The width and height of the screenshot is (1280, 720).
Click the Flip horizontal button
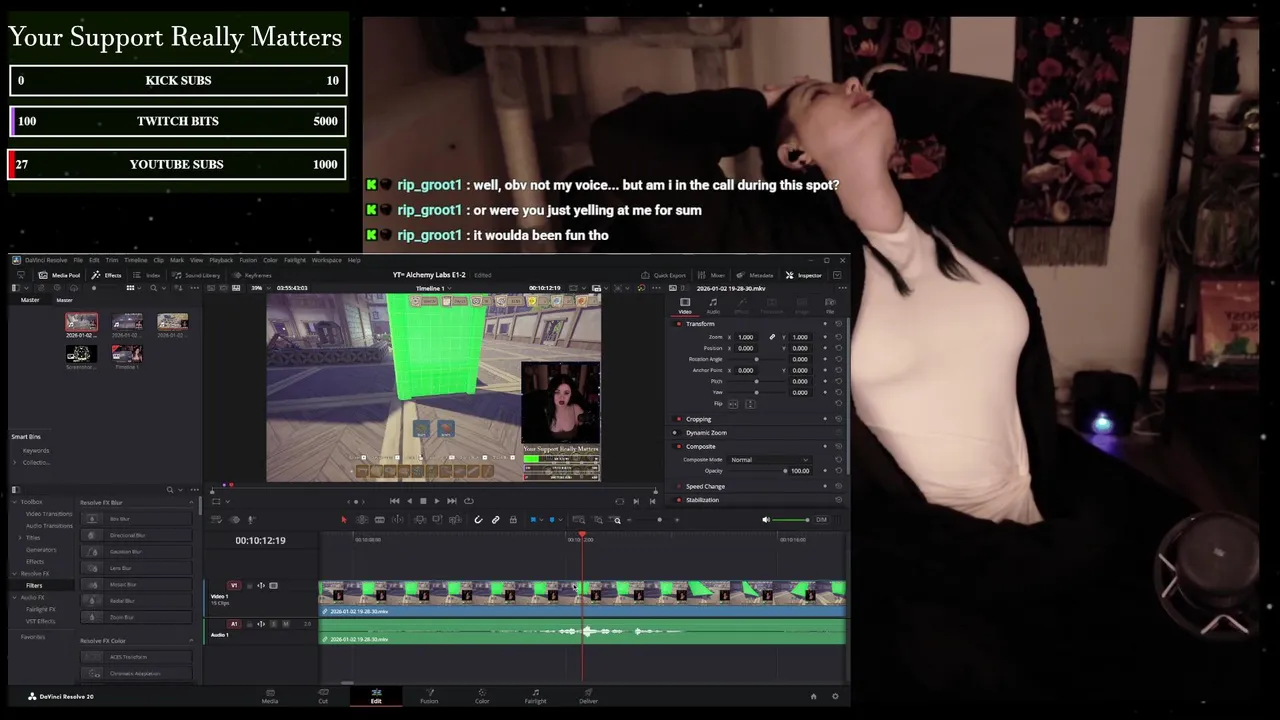[x=733, y=404]
